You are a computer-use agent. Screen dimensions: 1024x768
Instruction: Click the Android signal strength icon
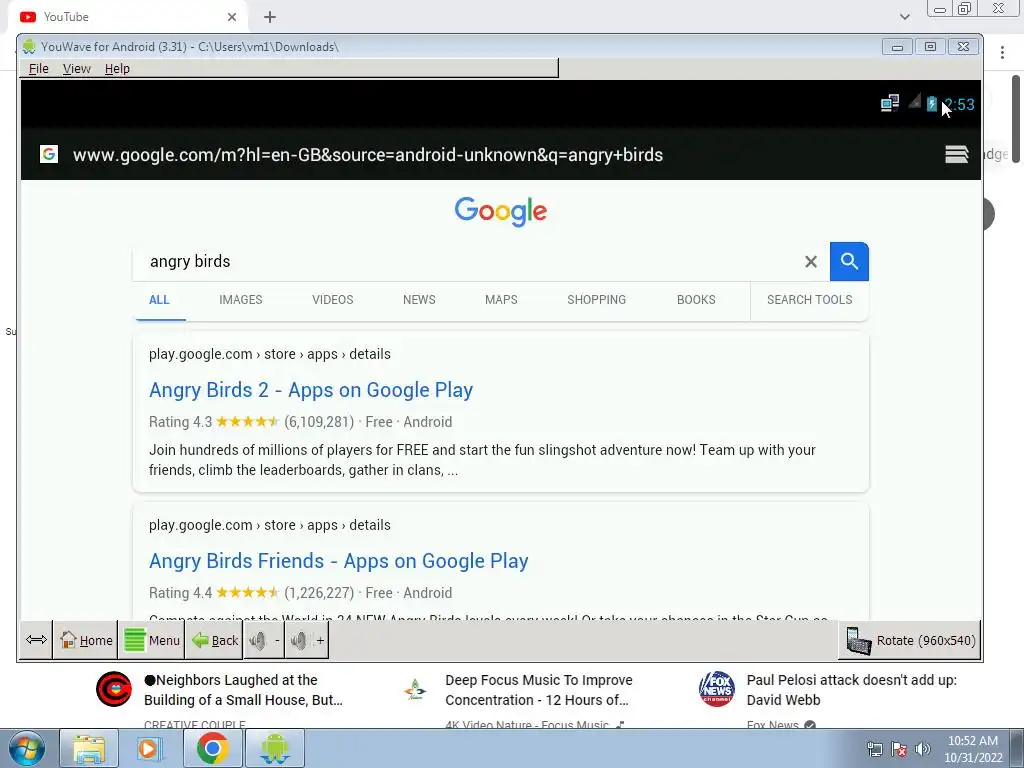[x=914, y=101]
